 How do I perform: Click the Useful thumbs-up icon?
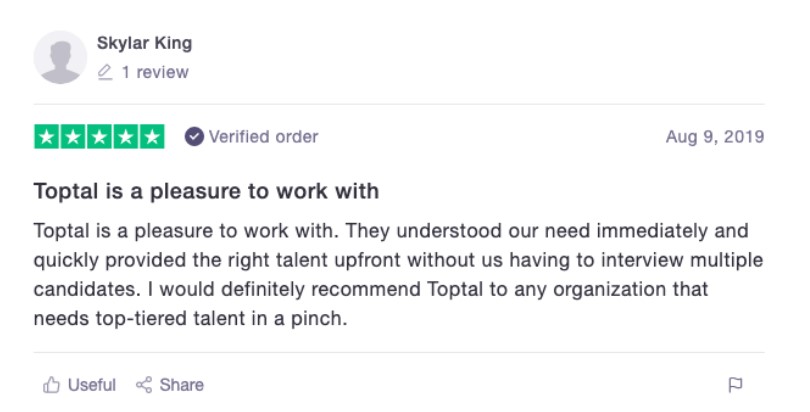tap(51, 385)
